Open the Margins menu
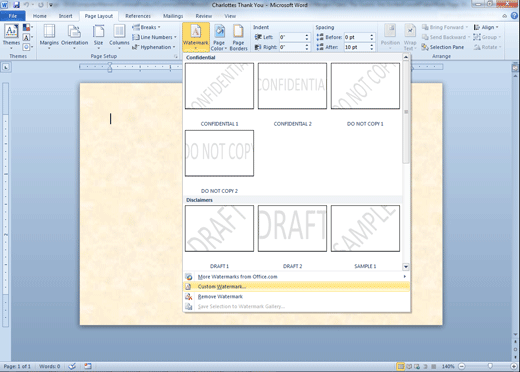Image resolution: width=520 pixels, height=372 pixels. click(x=49, y=37)
